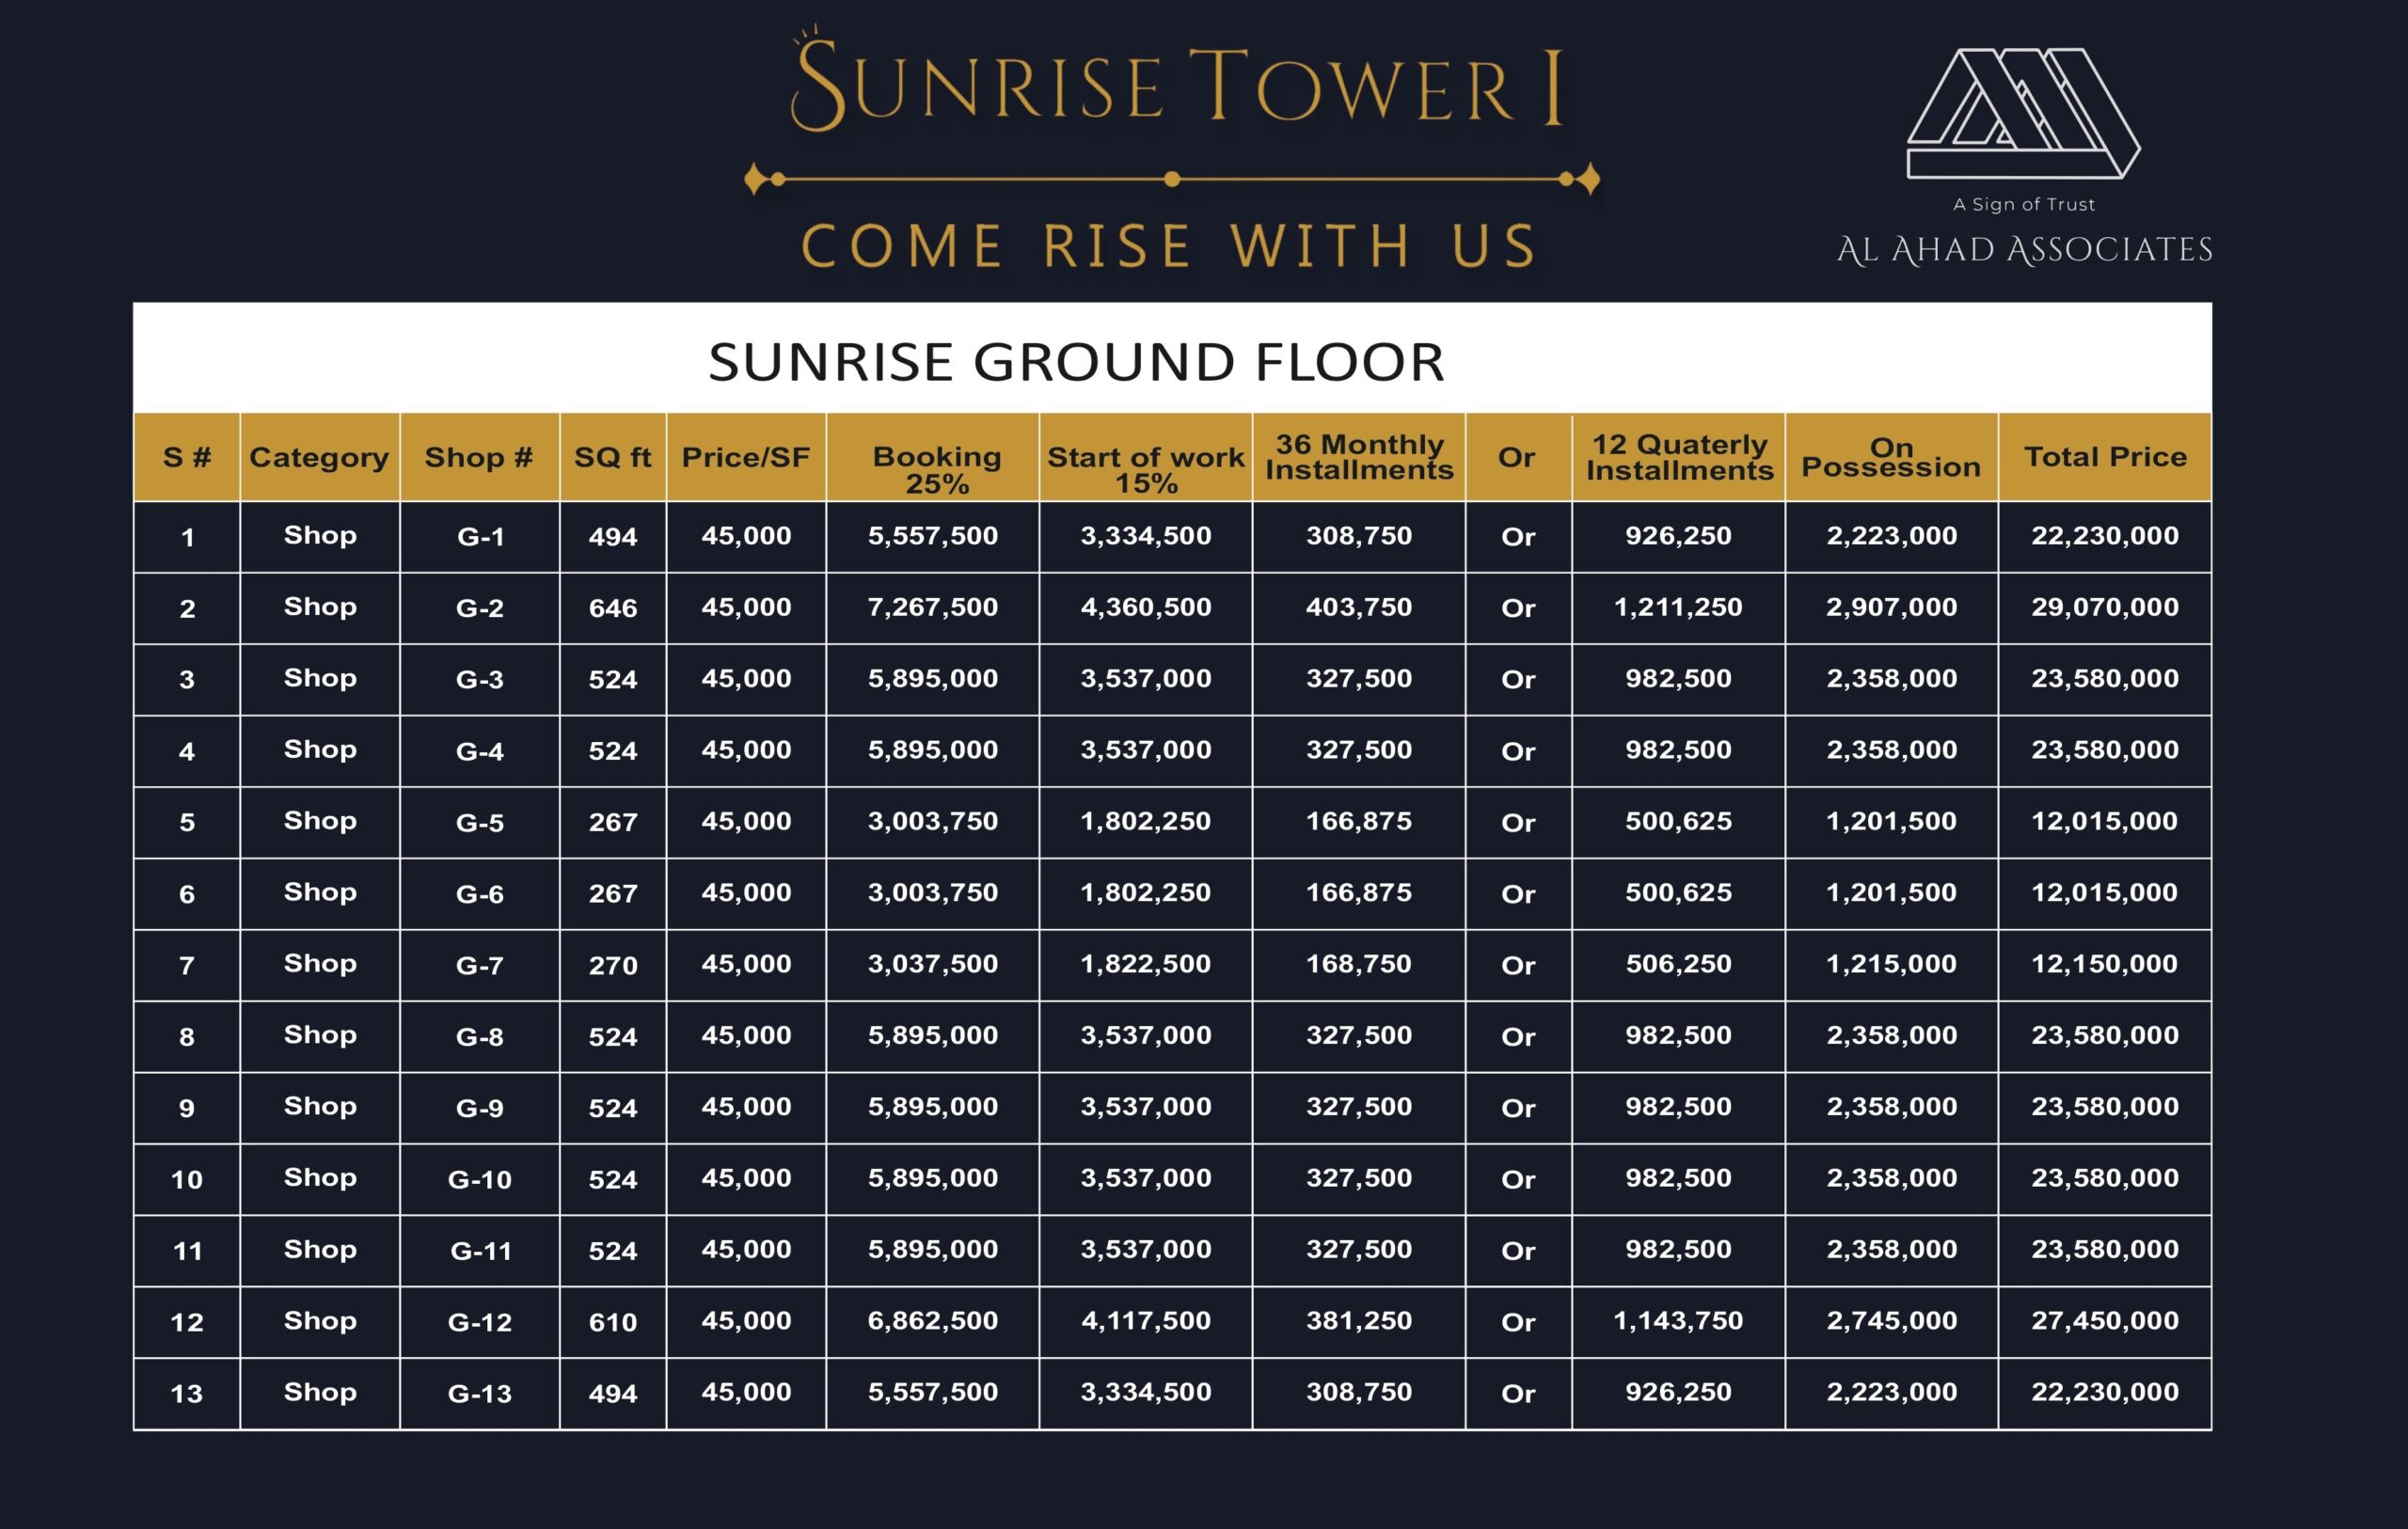This screenshot has width=2408, height=1529.
Task: Click the Al Ahad Associates logo icon
Action: [2023, 113]
